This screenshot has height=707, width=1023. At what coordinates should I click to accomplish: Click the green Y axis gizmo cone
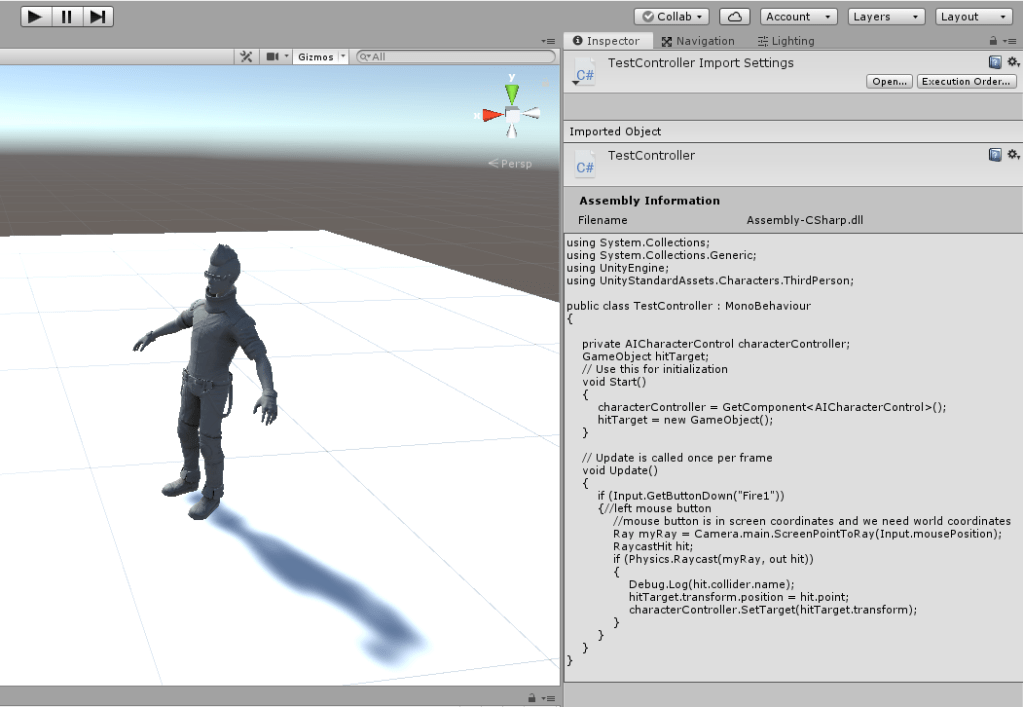[512, 92]
